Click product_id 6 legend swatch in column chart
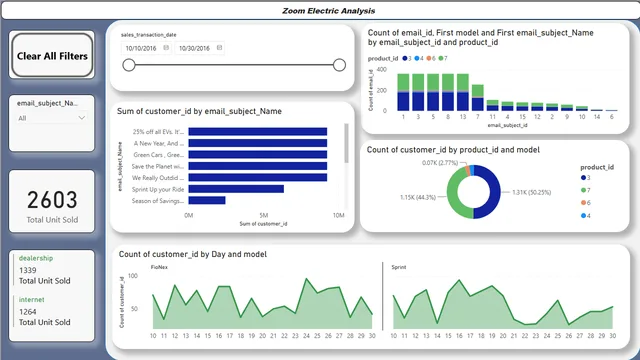Image resolution: width=640 pixels, height=360 pixels. (x=429, y=58)
